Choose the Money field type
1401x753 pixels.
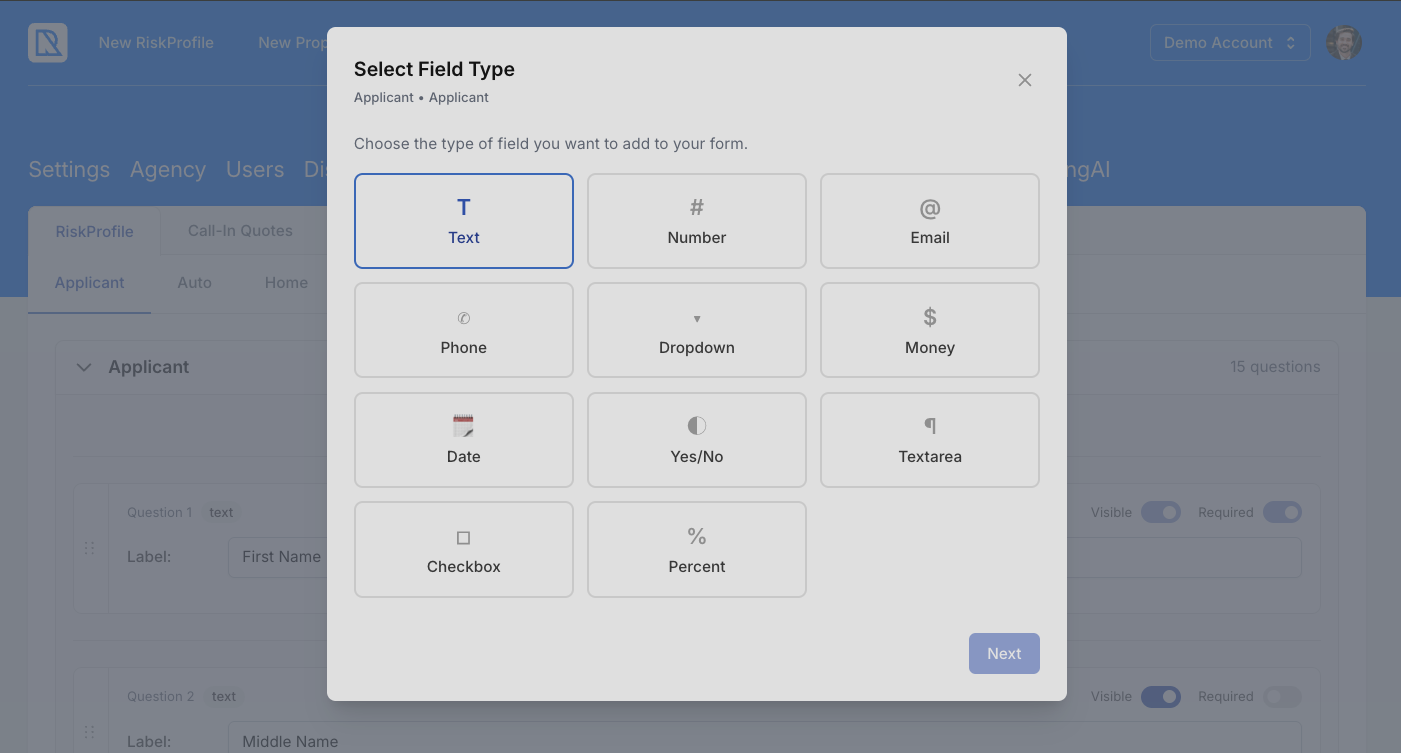(x=930, y=330)
